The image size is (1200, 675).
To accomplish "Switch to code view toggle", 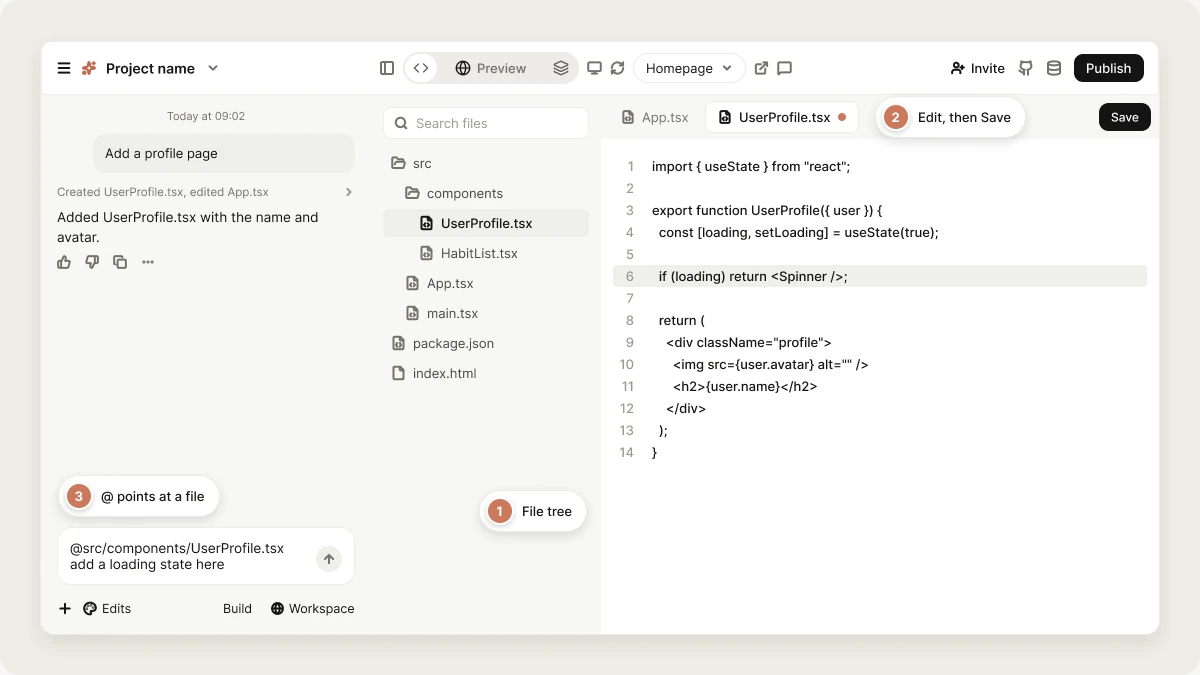I will click(x=421, y=68).
